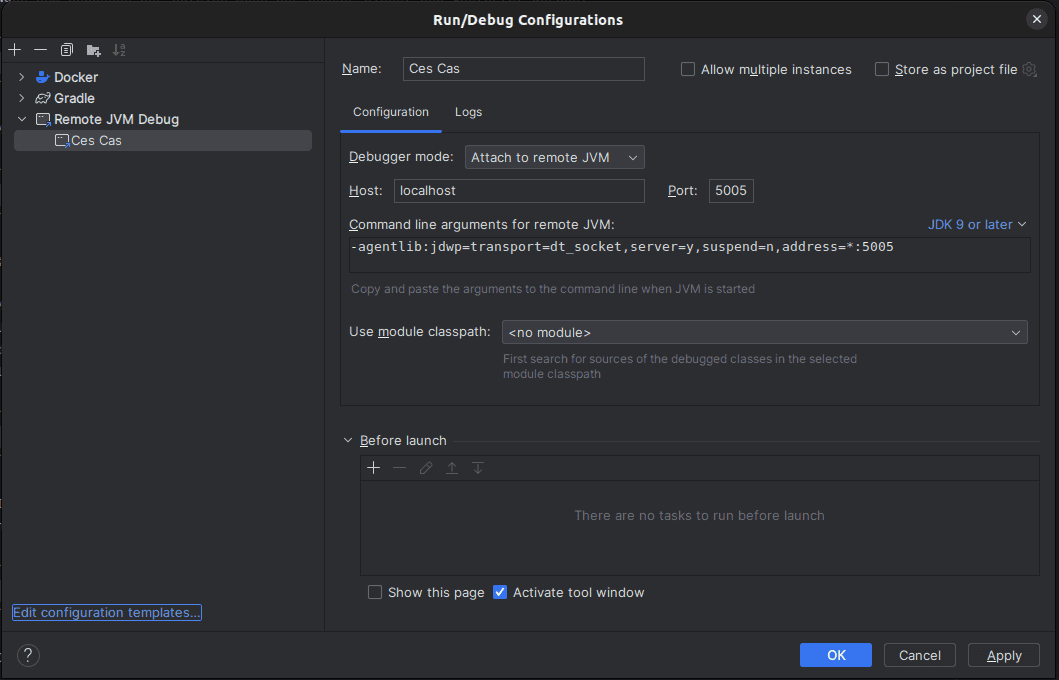This screenshot has width=1059, height=680.
Task: Click the Apply button
Action: pos(1004,655)
